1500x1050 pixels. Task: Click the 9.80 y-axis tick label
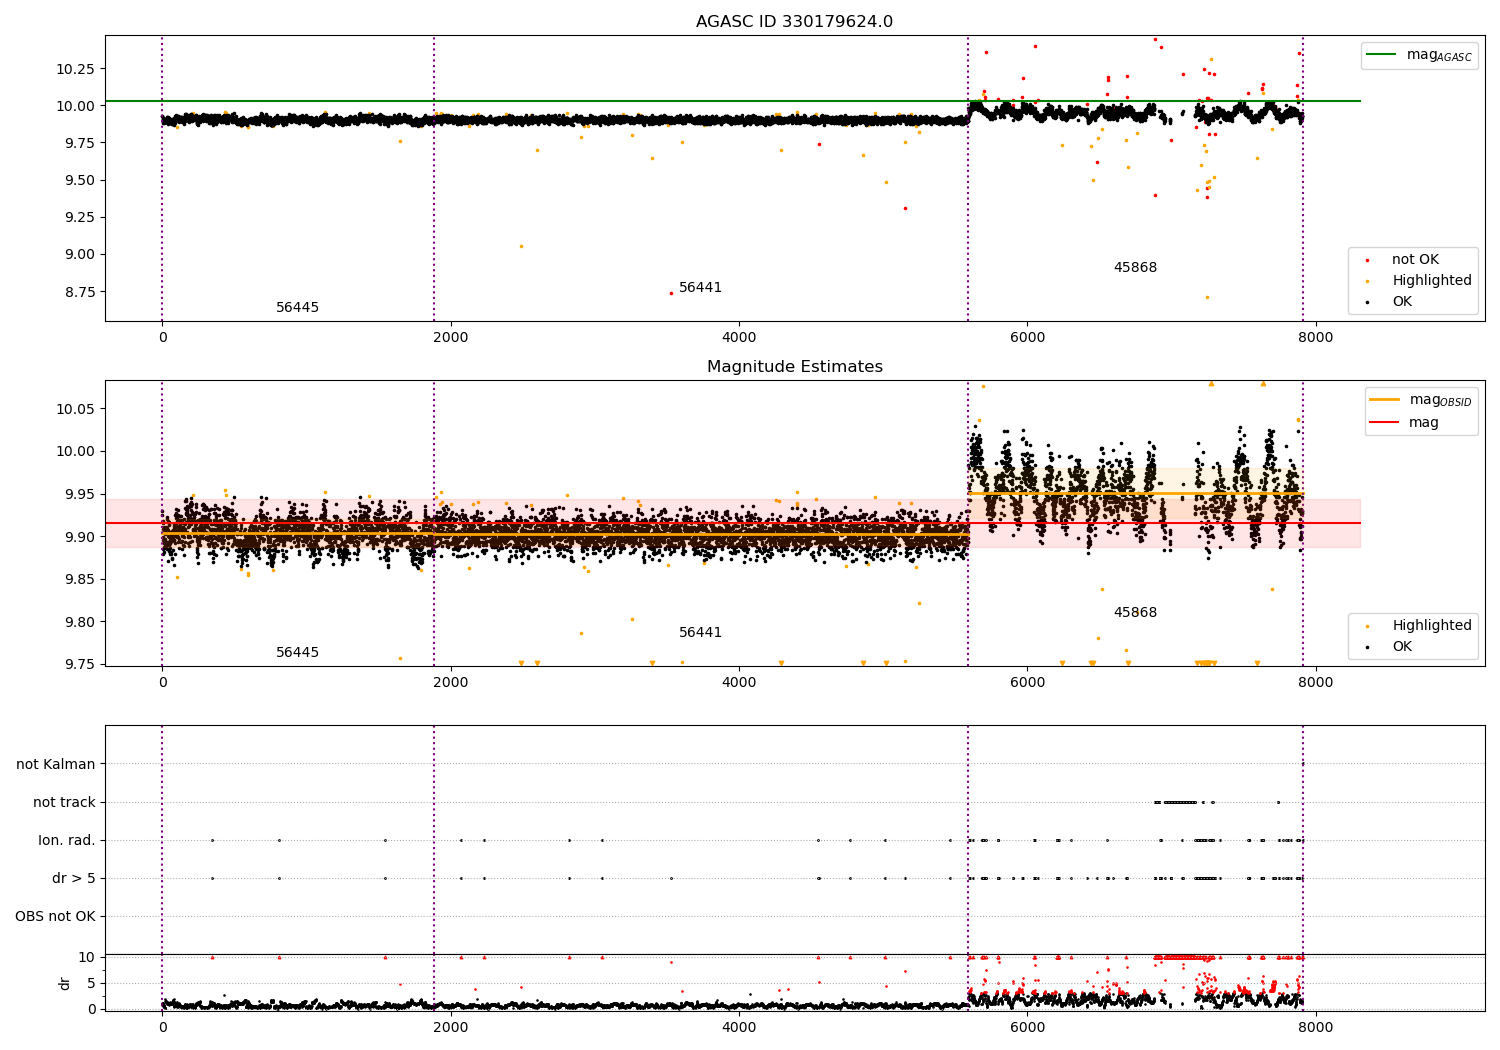(x=80, y=622)
